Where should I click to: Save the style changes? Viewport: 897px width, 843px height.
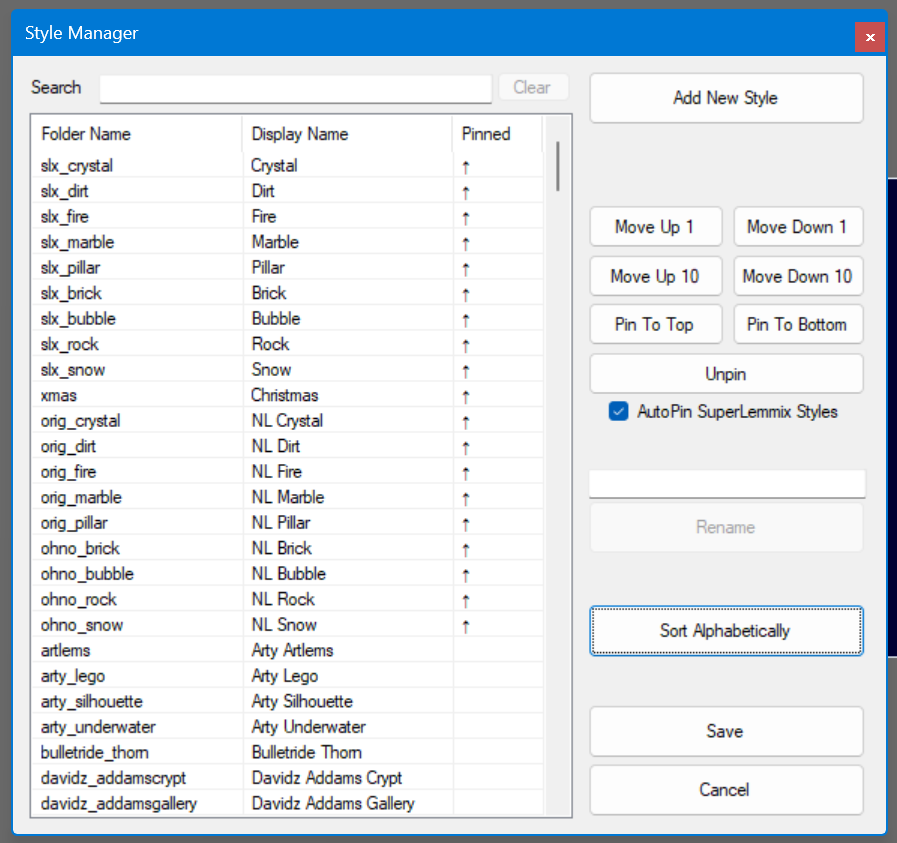pos(725,732)
